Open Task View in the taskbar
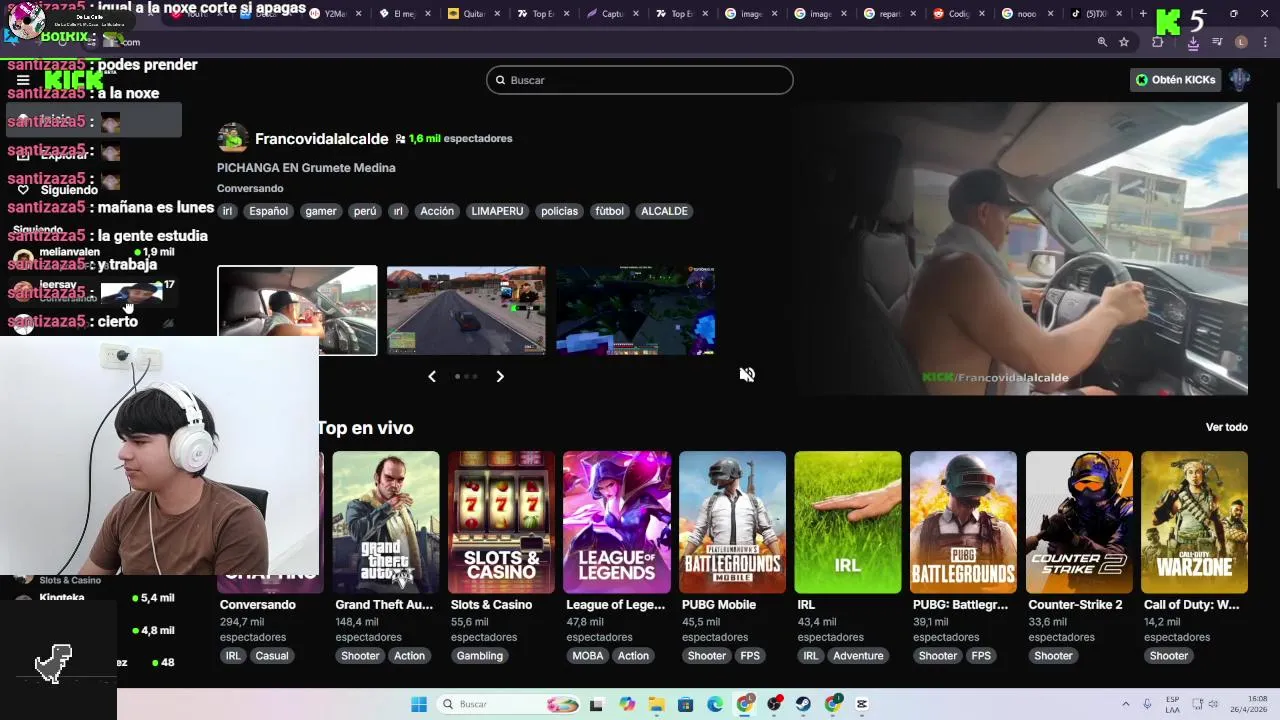This screenshot has height=720, width=1280. (597, 704)
